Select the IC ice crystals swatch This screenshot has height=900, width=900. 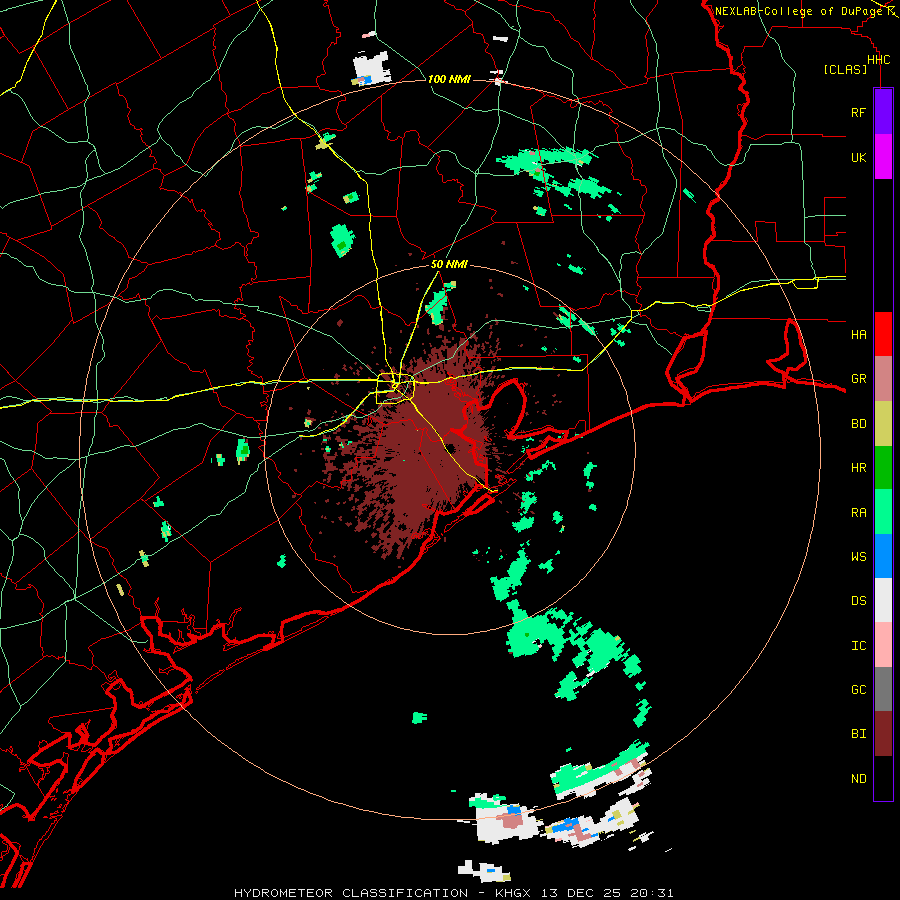point(883,645)
